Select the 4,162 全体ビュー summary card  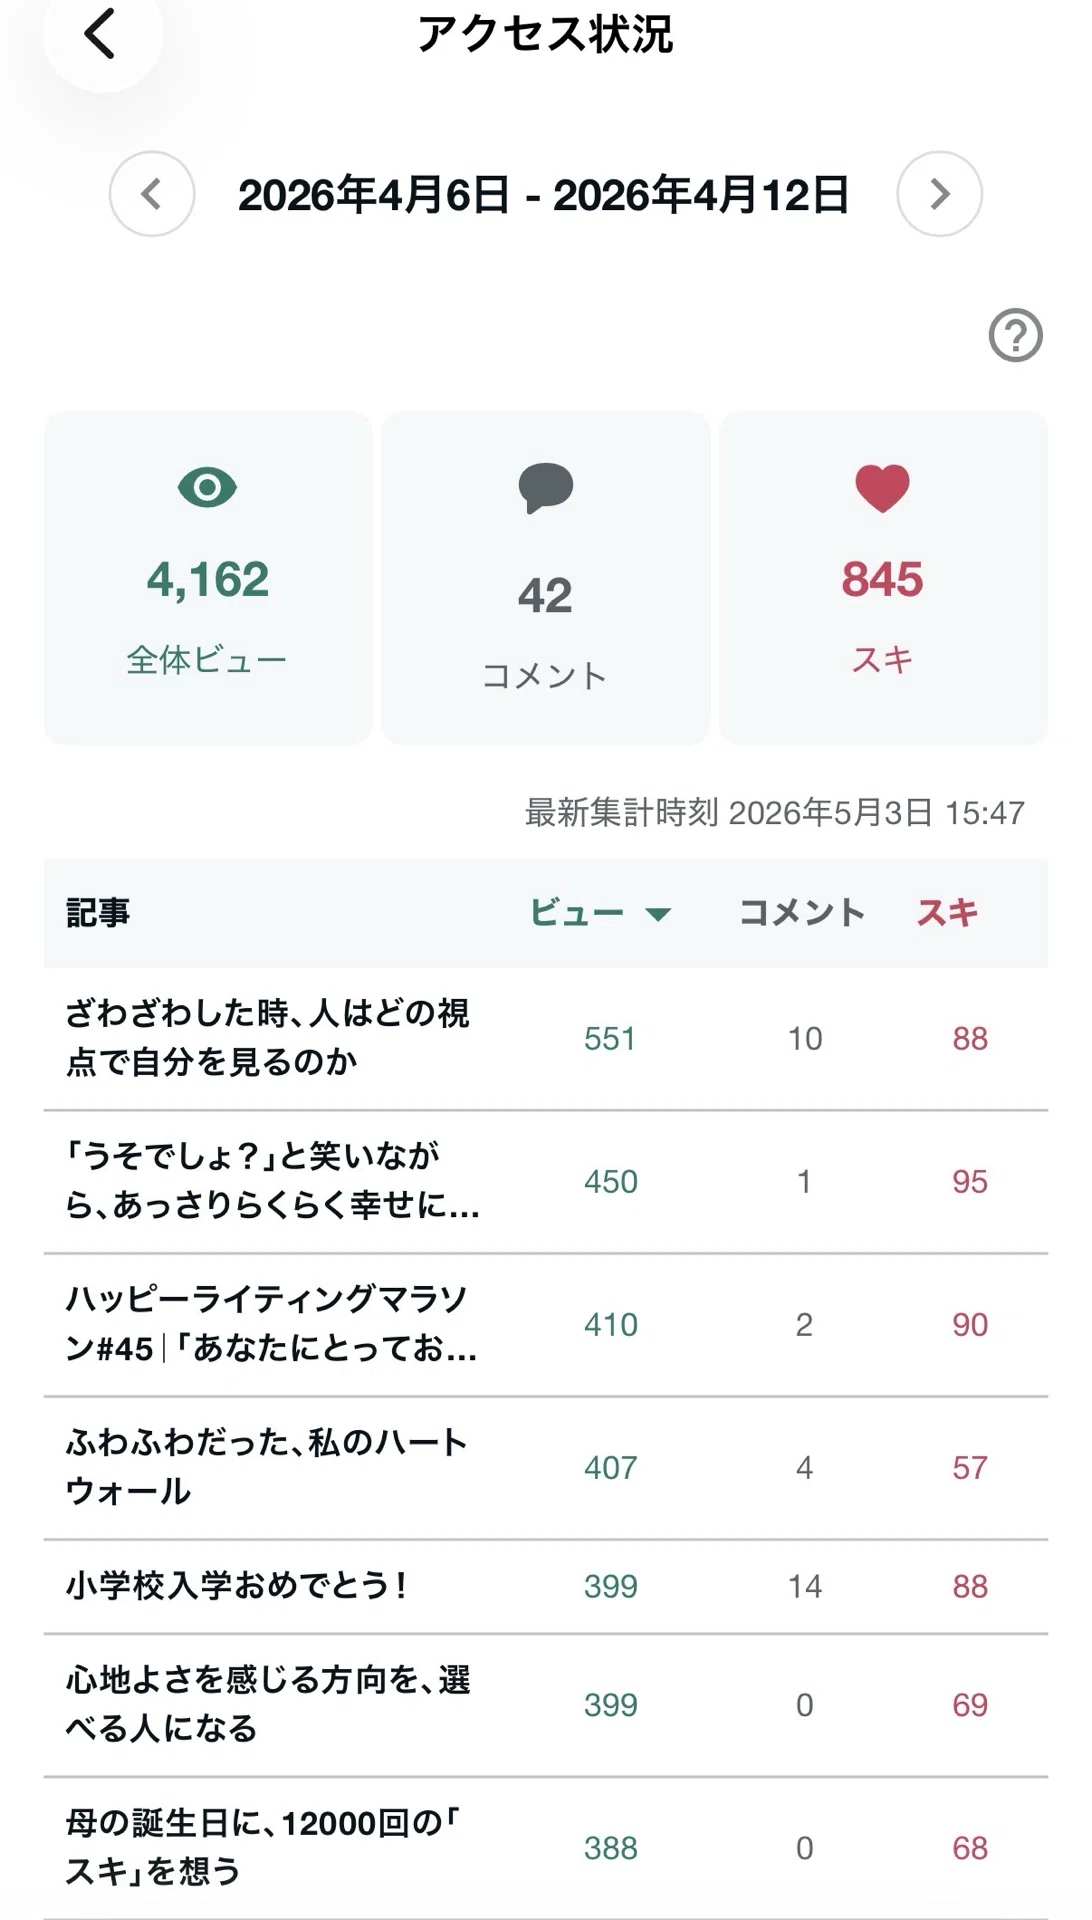coord(208,578)
